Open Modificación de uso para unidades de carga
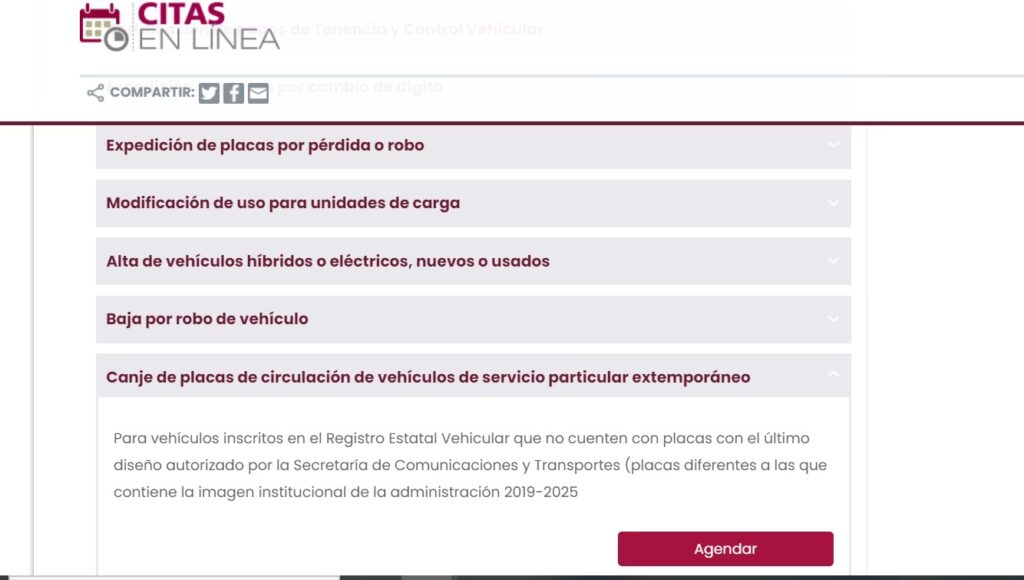This screenshot has height=580, width=1024. tap(283, 203)
